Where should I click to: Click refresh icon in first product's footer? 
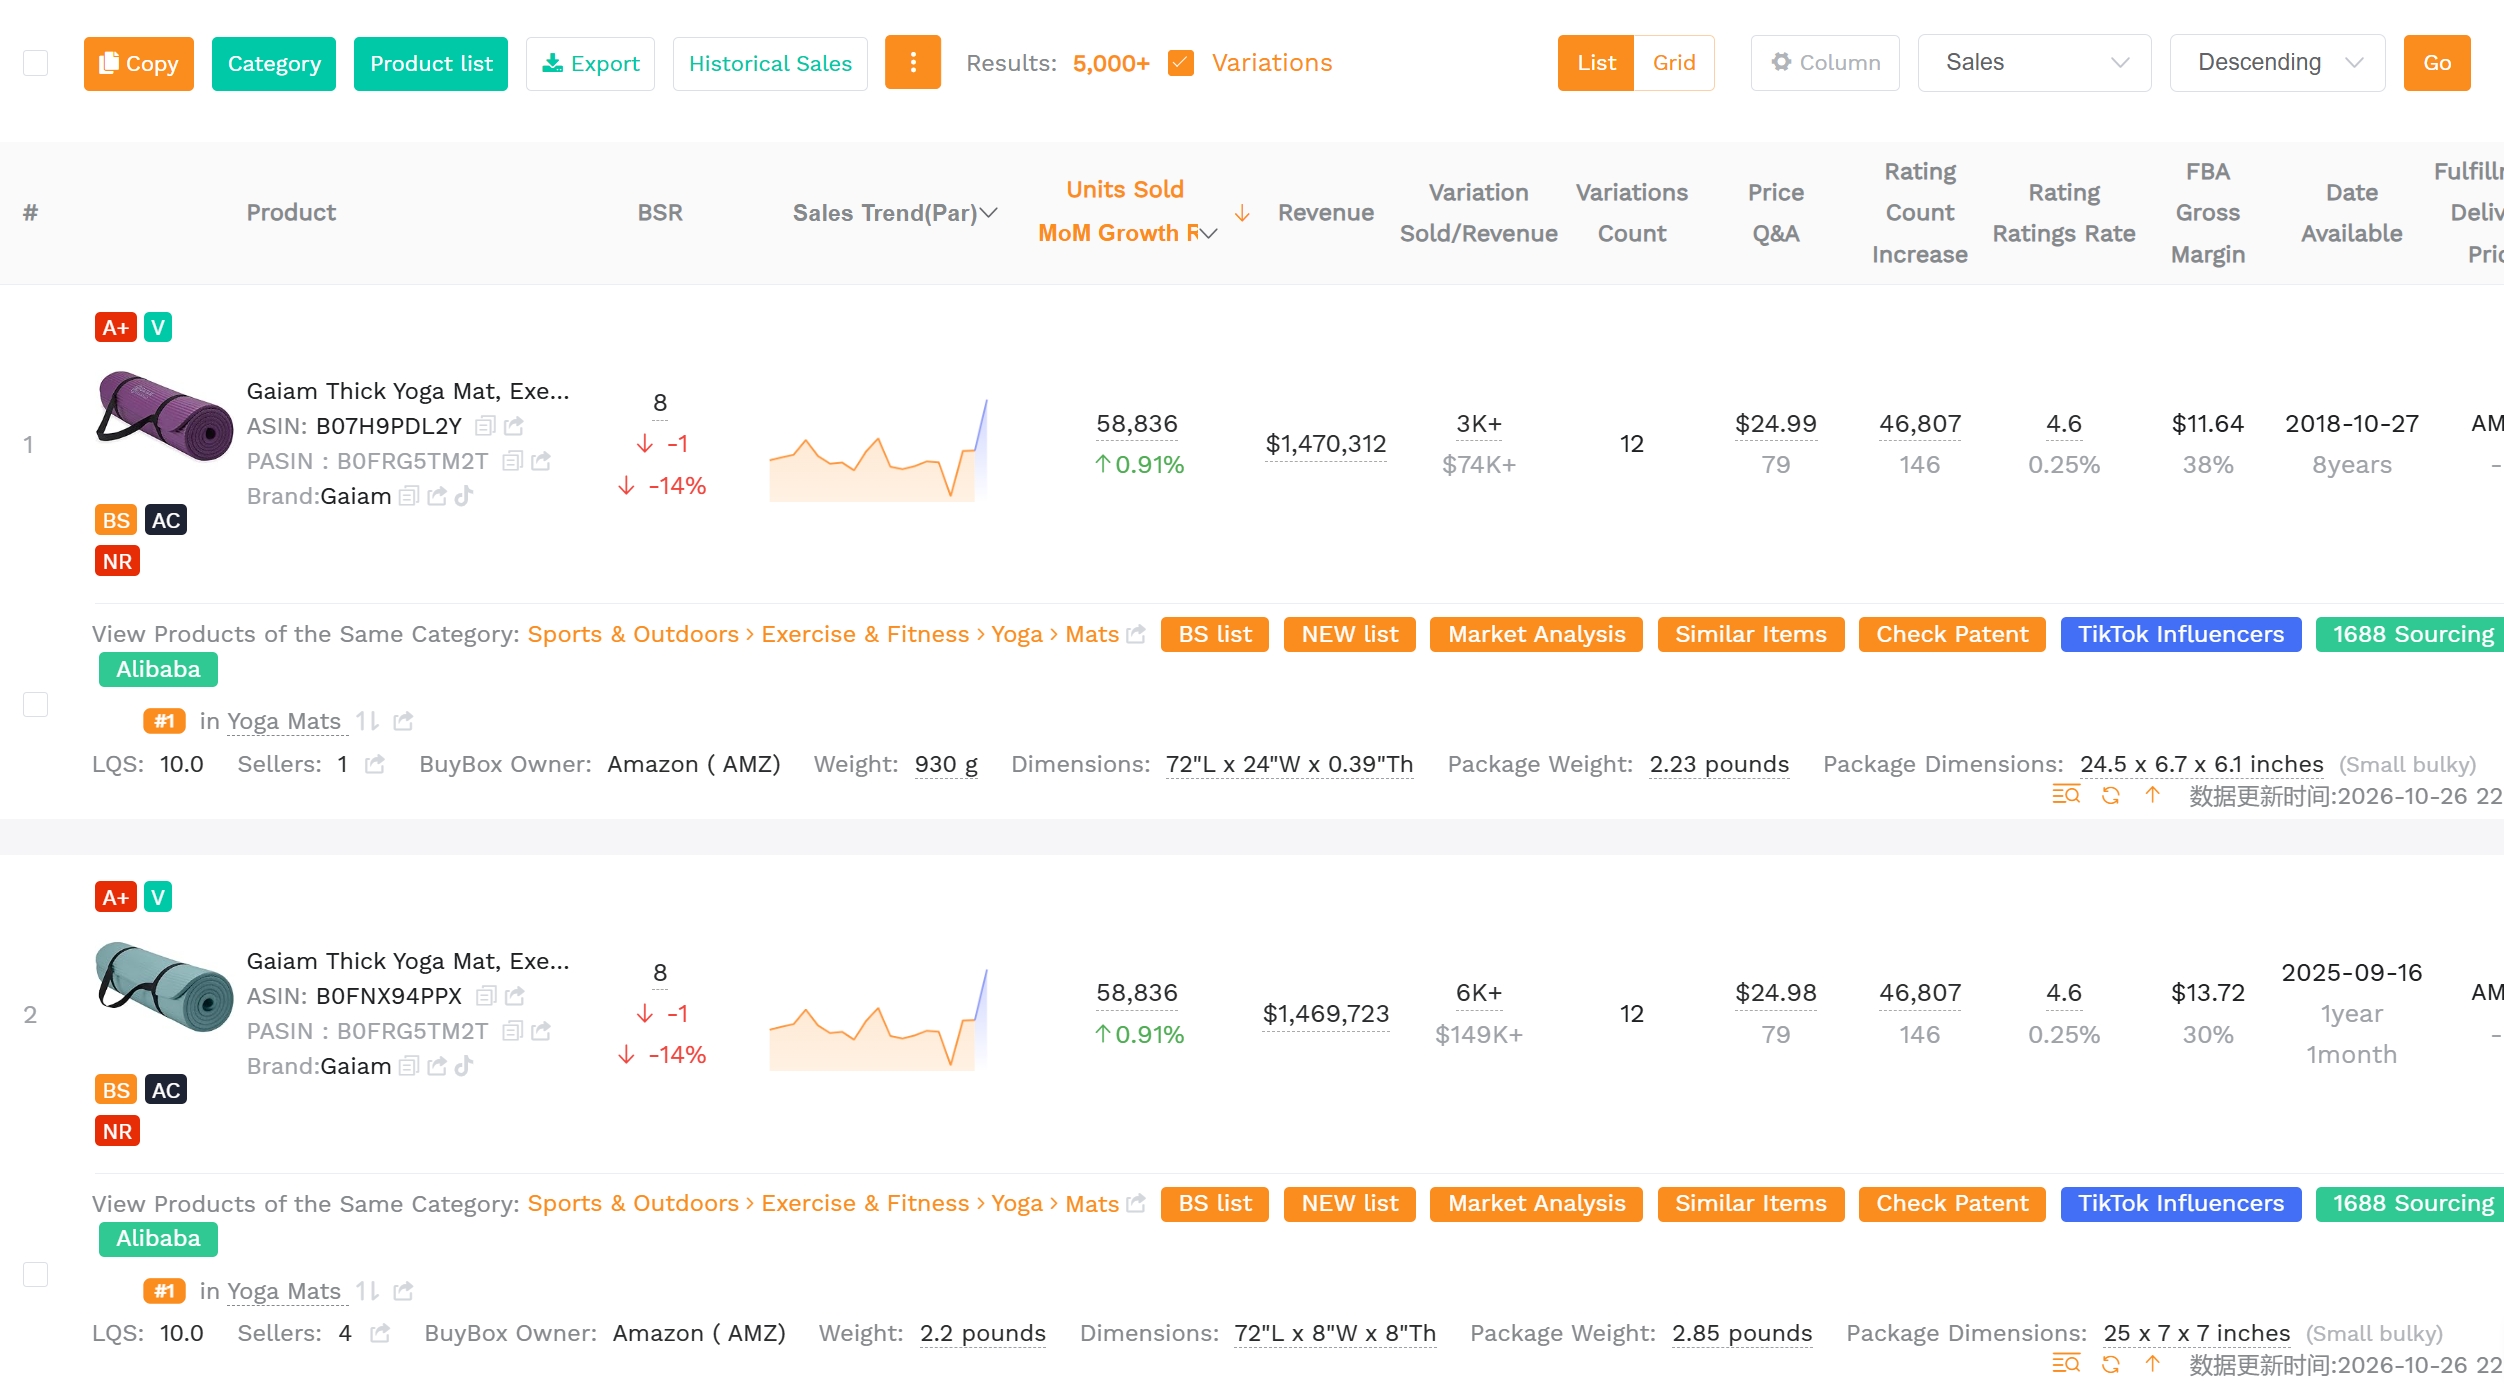2111,795
